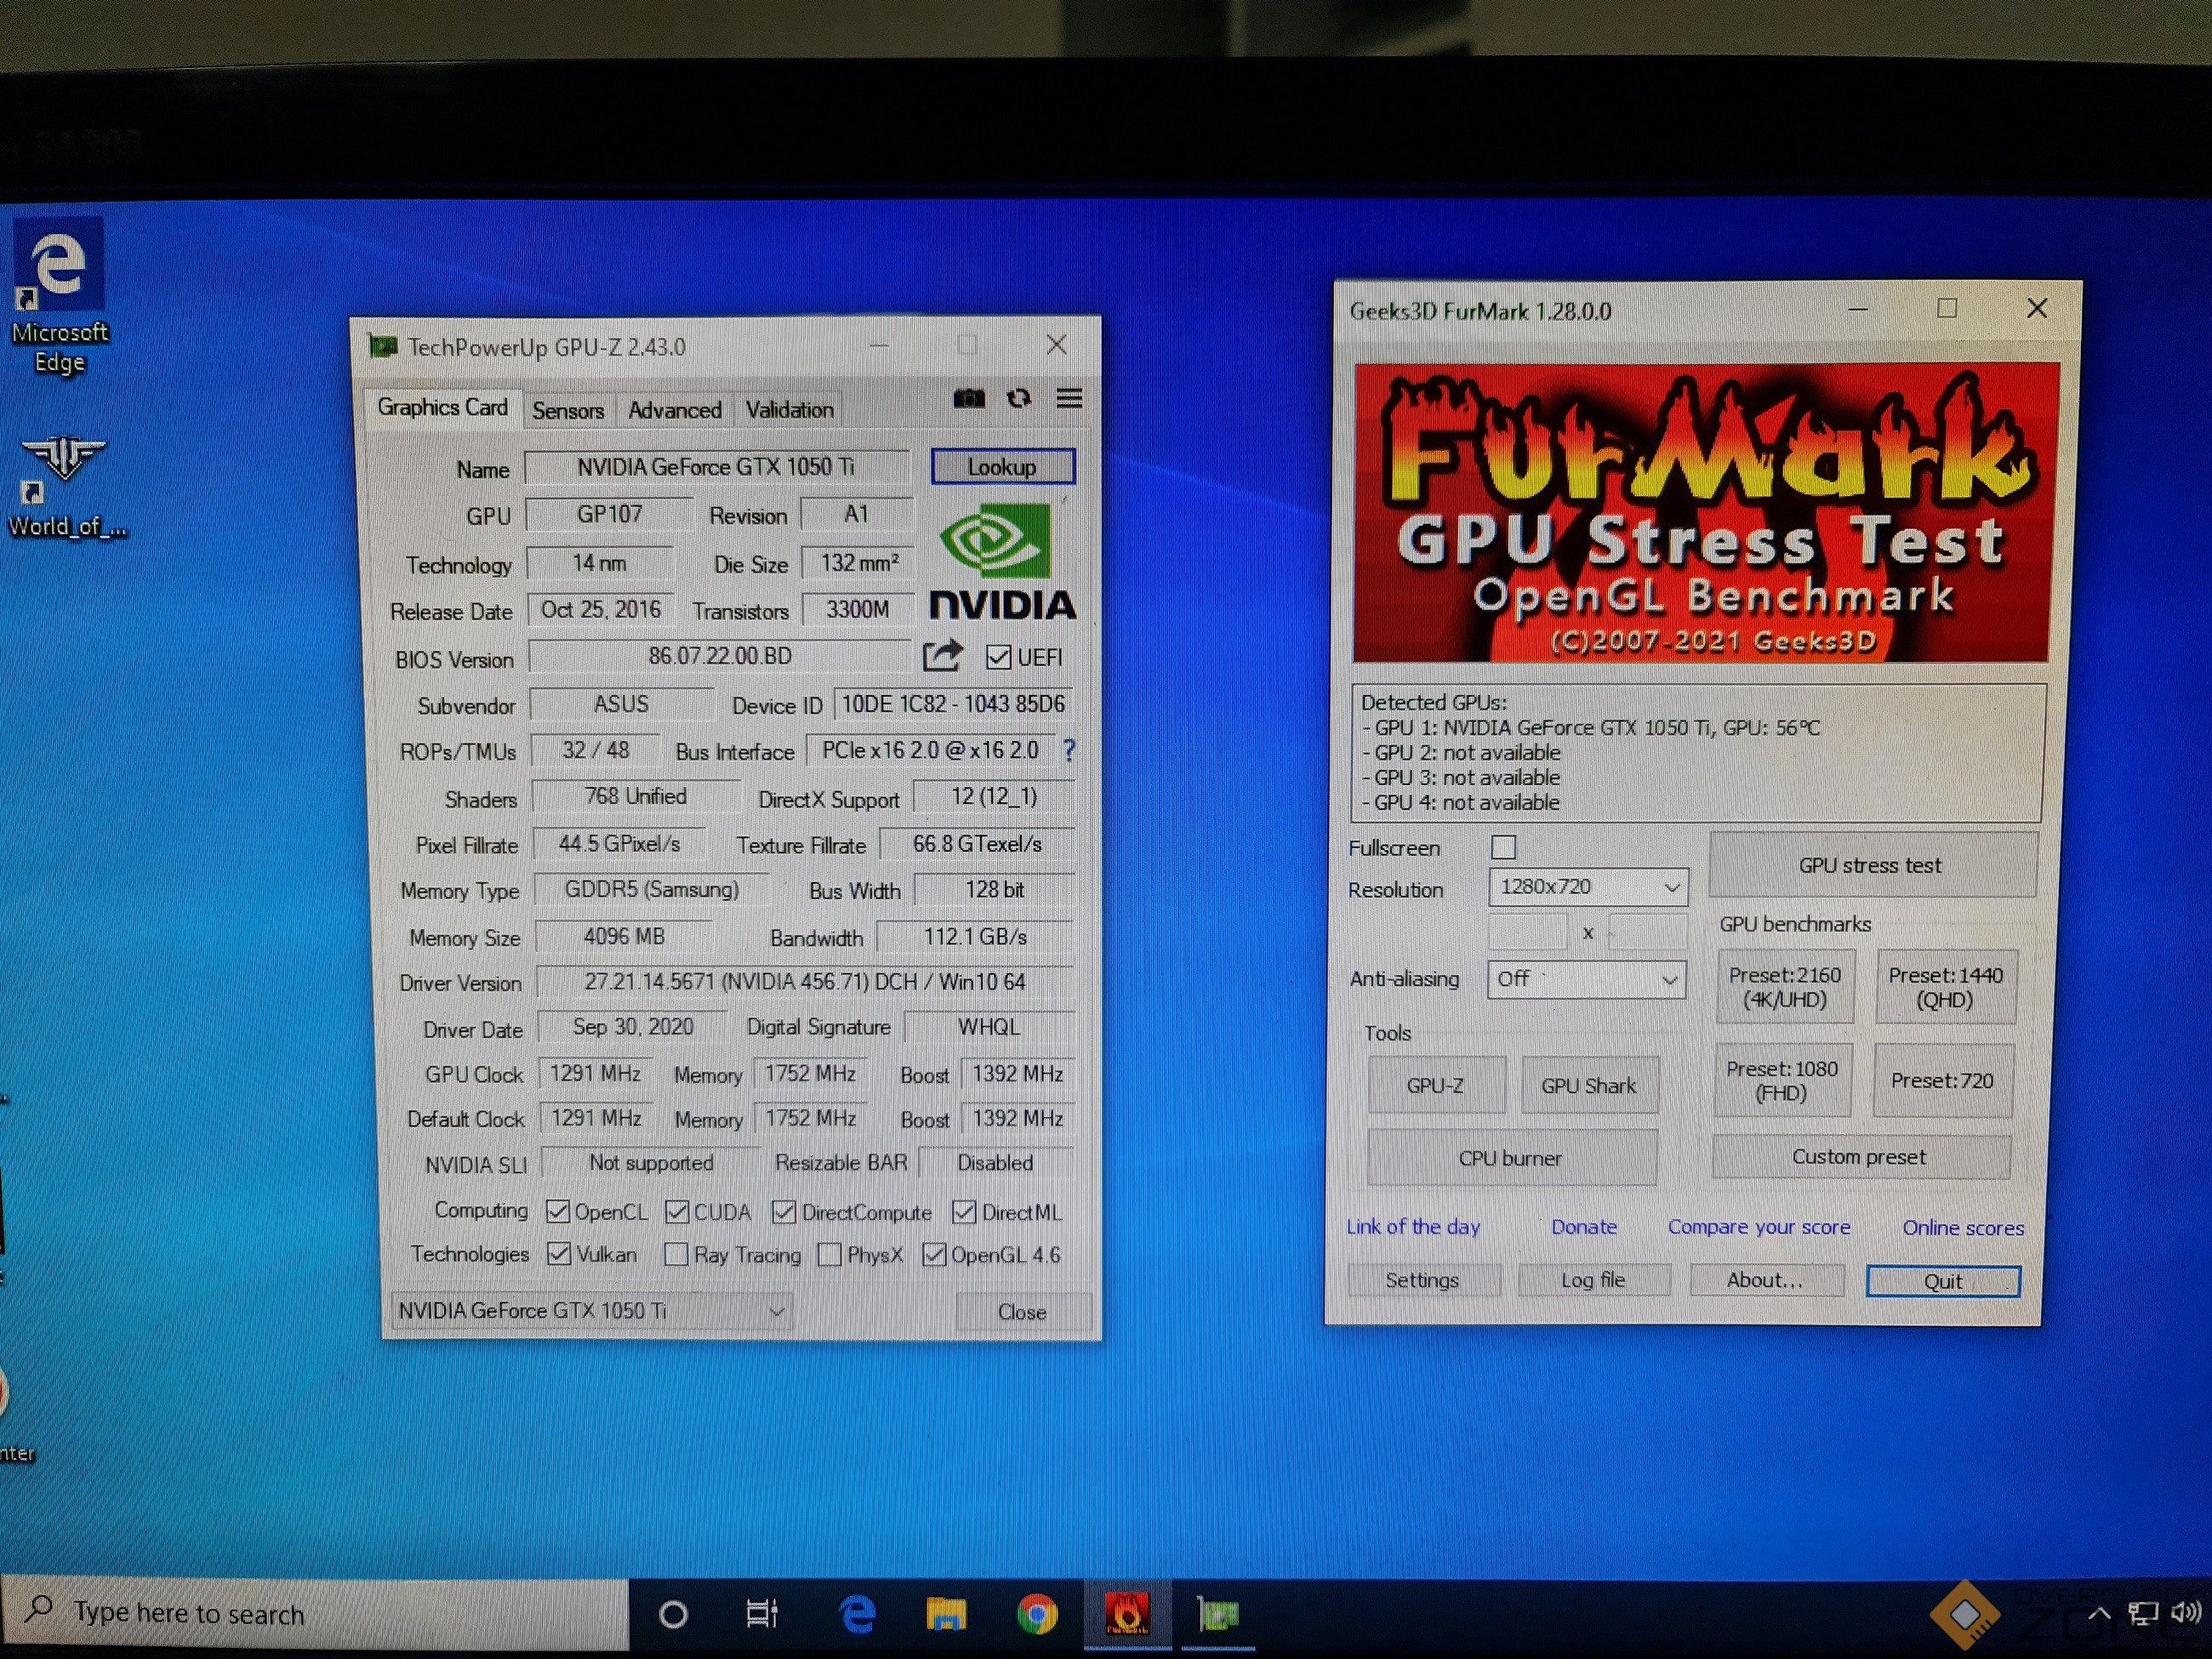Click FurMark About button
The height and width of the screenshot is (1659, 2212).
click(x=1766, y=1280)
